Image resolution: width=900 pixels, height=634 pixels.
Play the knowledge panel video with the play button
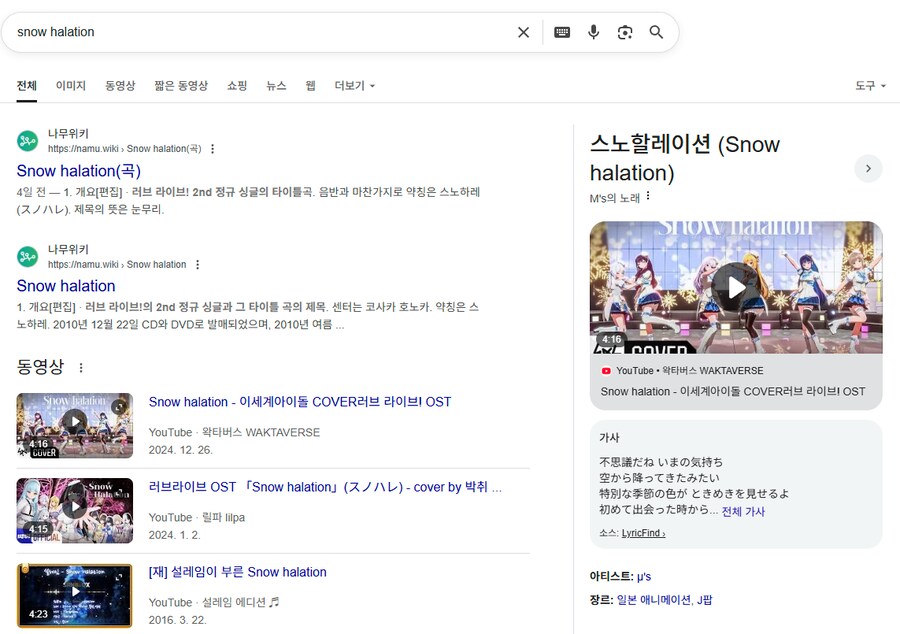pyautogui.click(x=736, y=287)
